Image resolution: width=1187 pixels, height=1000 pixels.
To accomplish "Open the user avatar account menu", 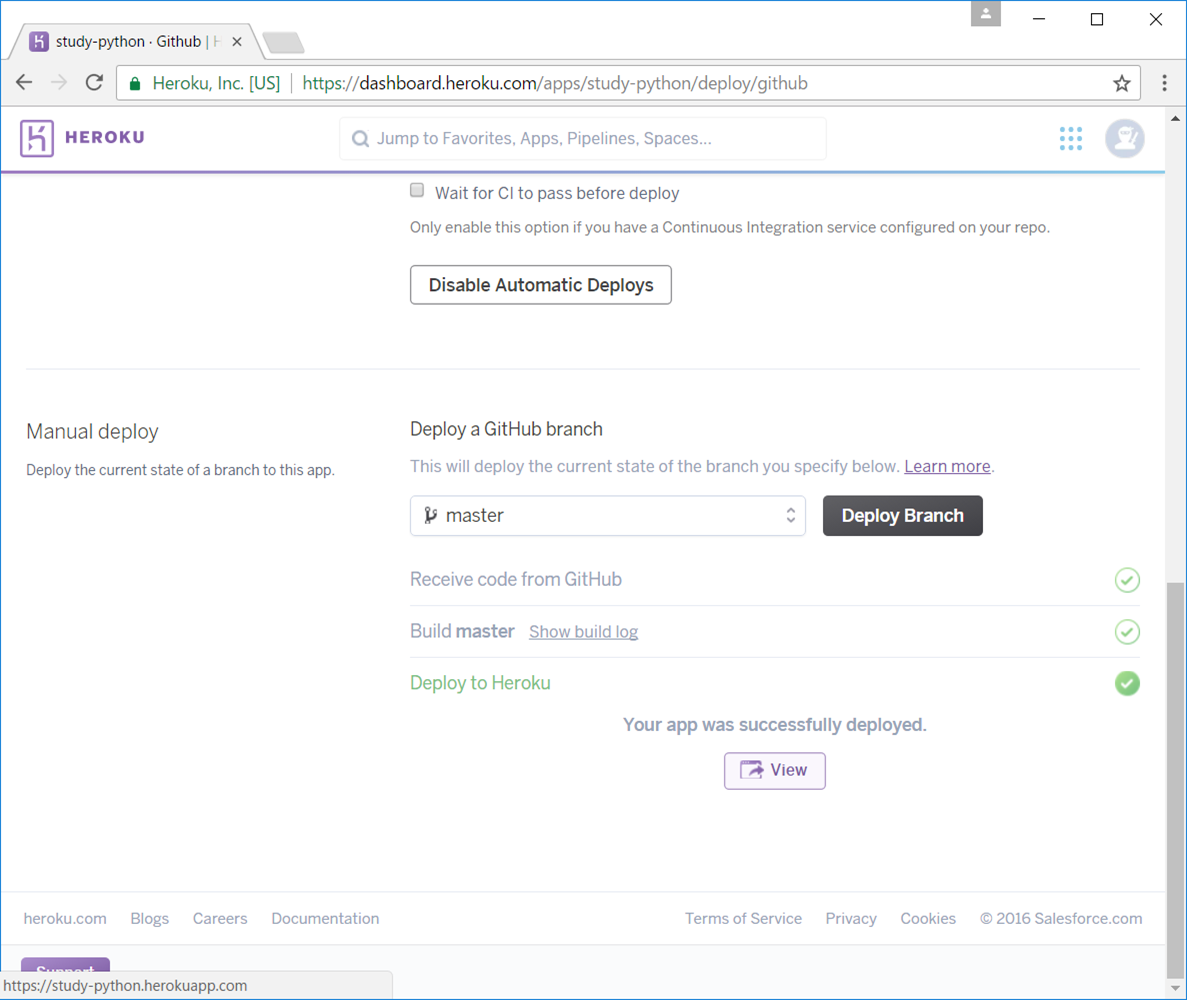I will (x=1124, y=138).
